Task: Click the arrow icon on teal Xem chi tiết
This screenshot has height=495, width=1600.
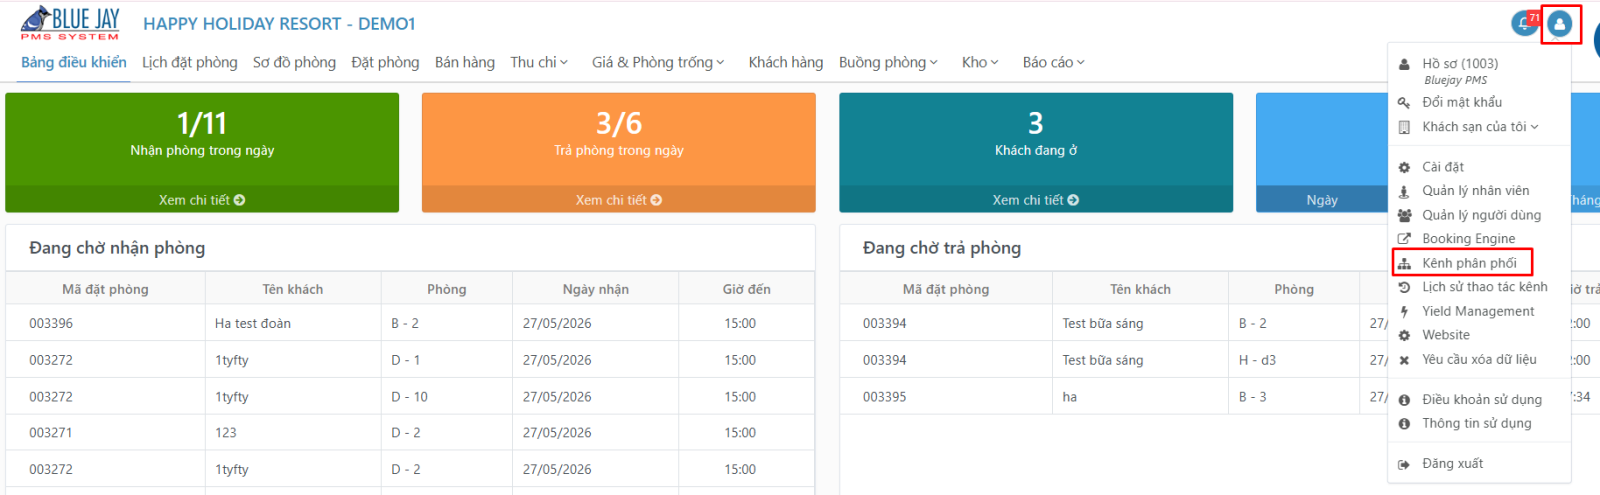Action: pyautogui.click(x=1073, y=200)
